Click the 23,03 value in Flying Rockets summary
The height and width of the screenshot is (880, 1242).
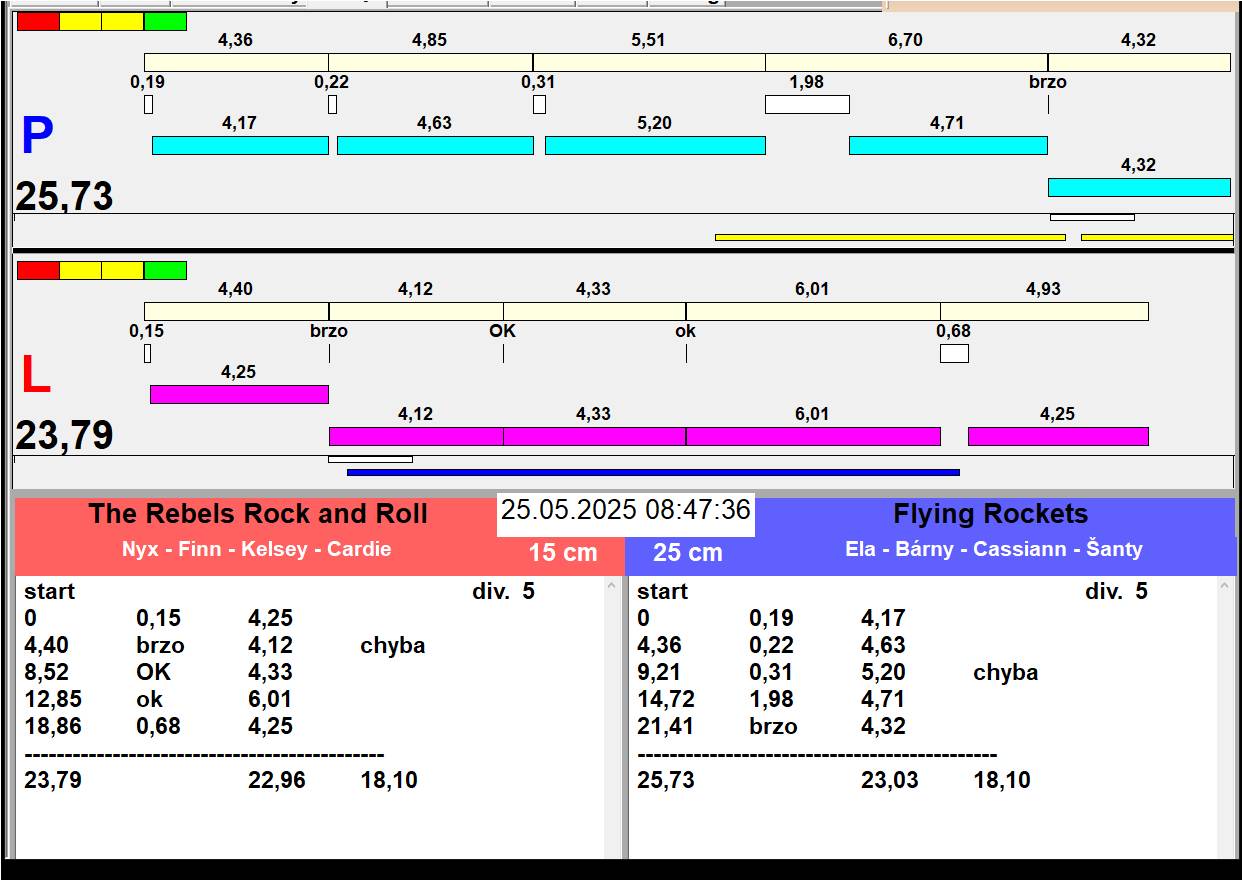[890, 780]
